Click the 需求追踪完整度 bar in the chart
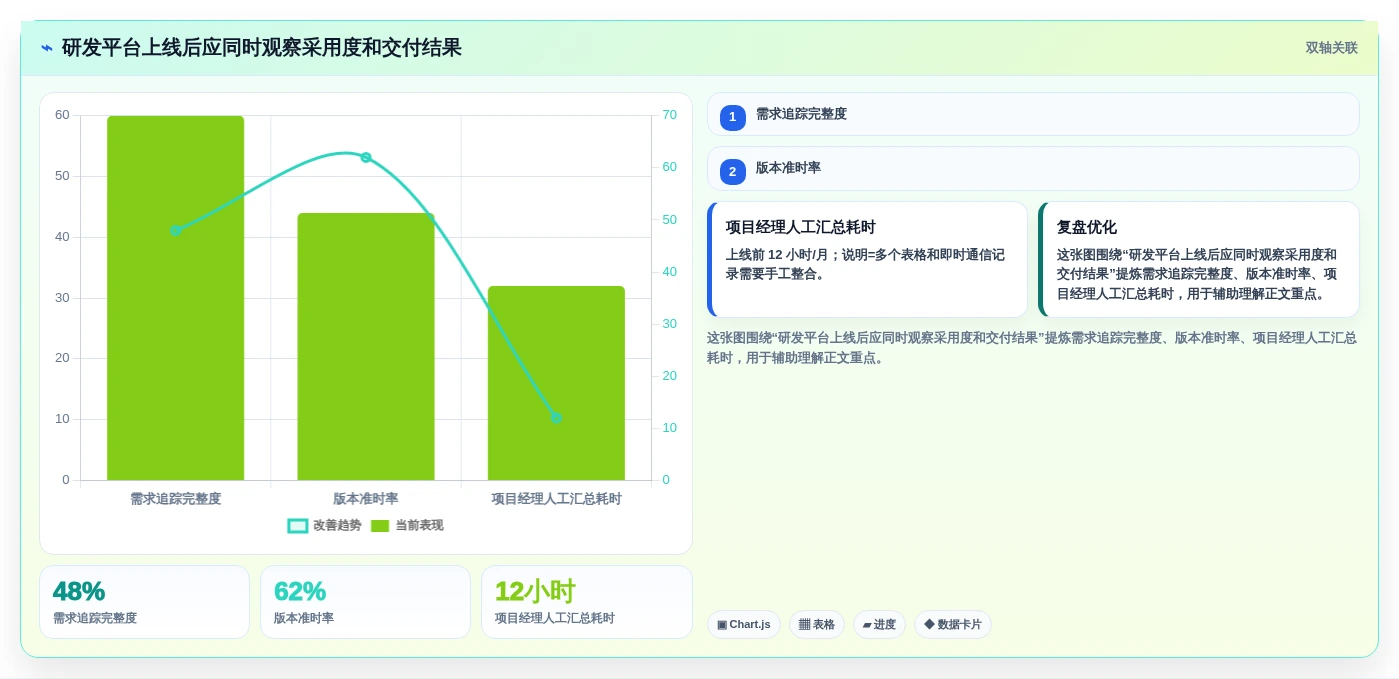 176,298
